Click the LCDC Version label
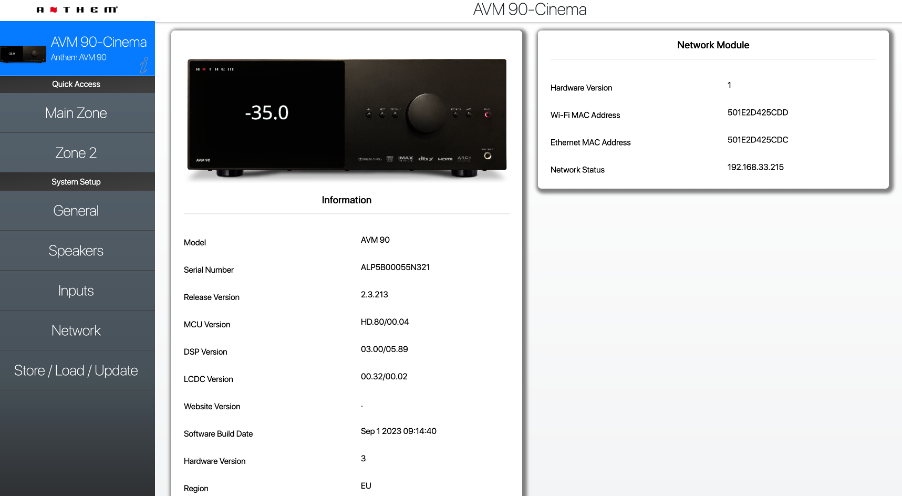 point(208,379)
